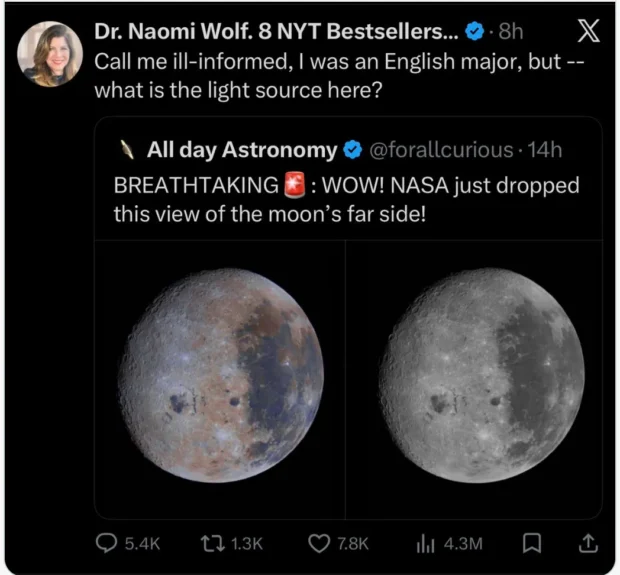Like the post with heart icon
Screen dimensions: 620x575
point(319,543)
